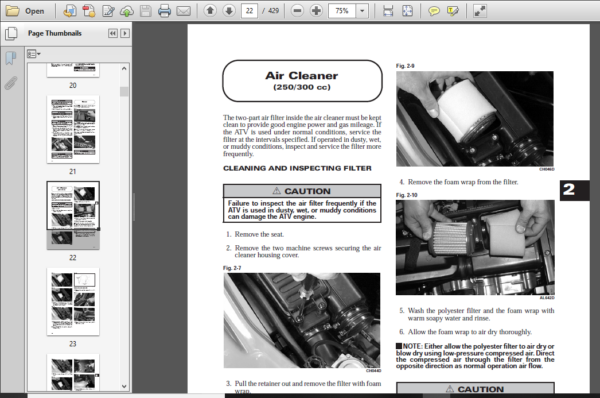Open the zoom level dropdown arrow
Viewport: 600px width, 398px height.
click(x=362, y=11)
